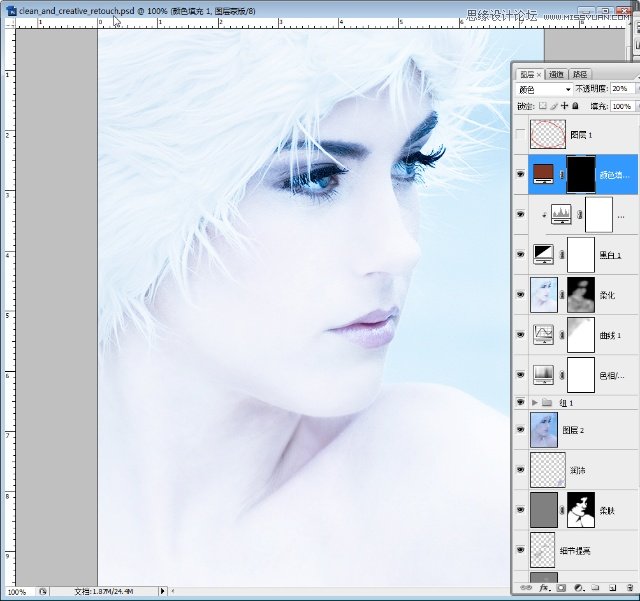
Task: Hide the selected color fill layer
Action: click(520, 174)
